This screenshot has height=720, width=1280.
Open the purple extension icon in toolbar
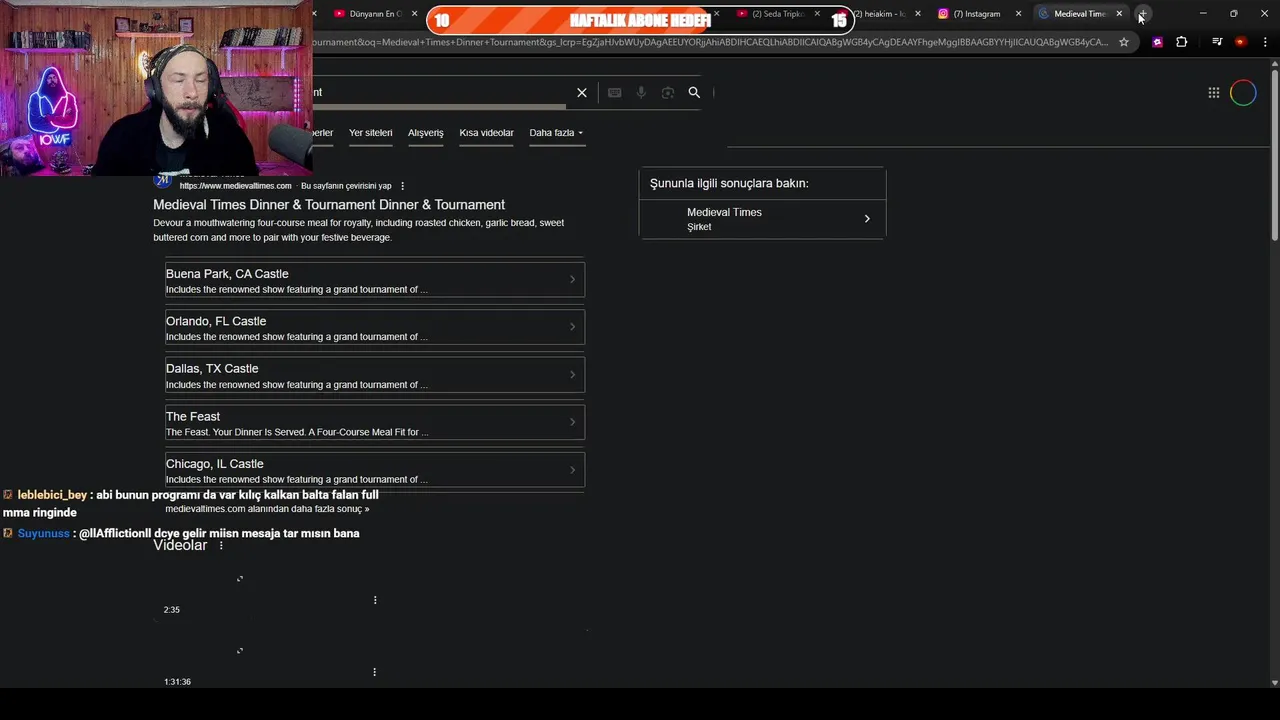click(1158, 42)
